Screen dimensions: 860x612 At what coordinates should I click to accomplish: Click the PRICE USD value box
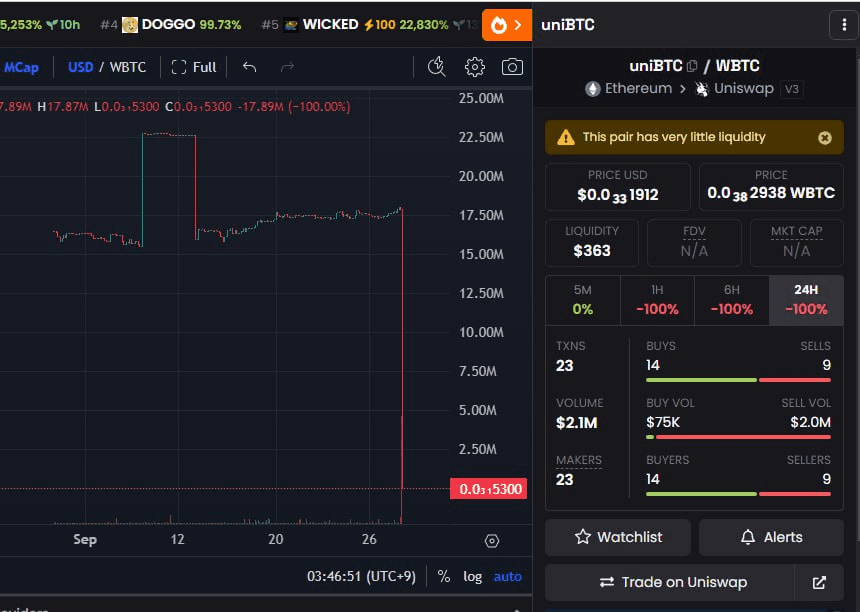pos(618,187)
